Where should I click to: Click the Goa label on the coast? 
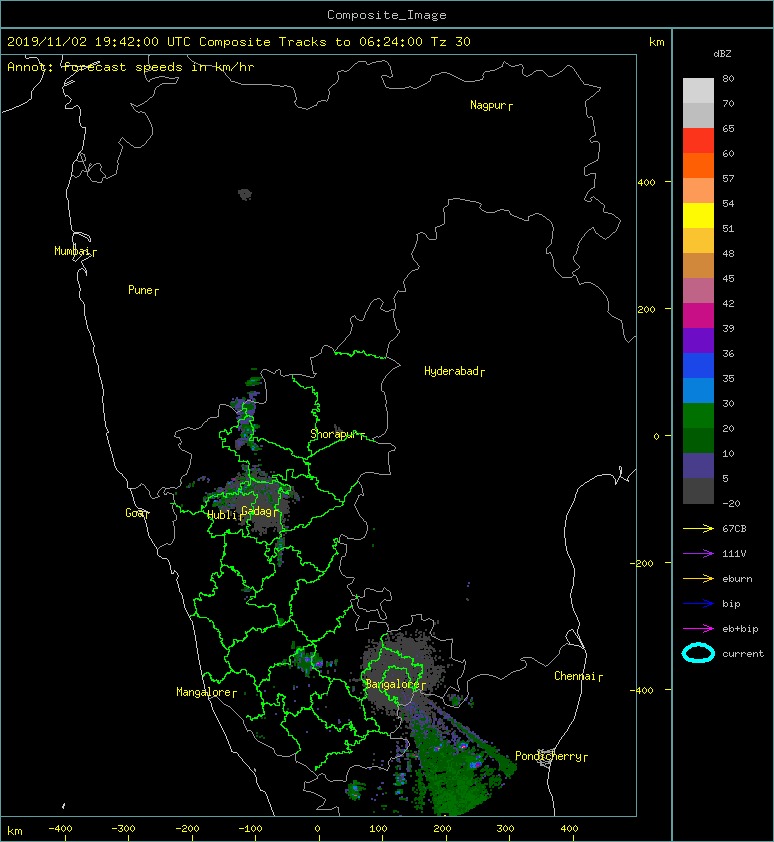[x=137, y=513]
